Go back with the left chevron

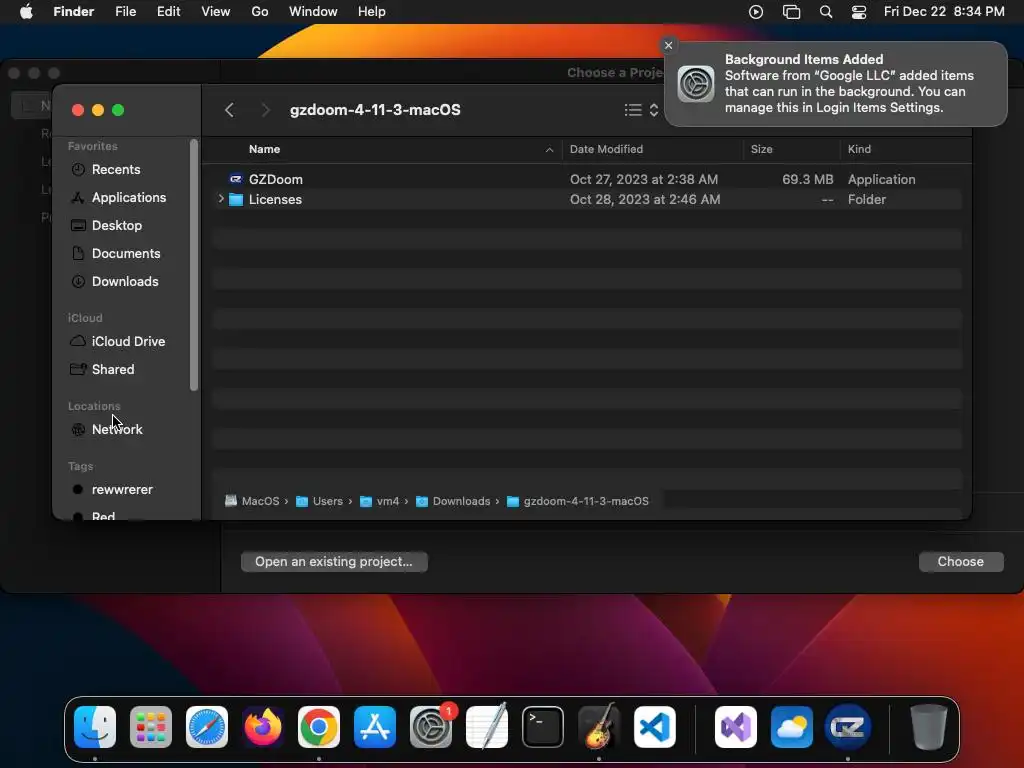(x=229, y=110)
